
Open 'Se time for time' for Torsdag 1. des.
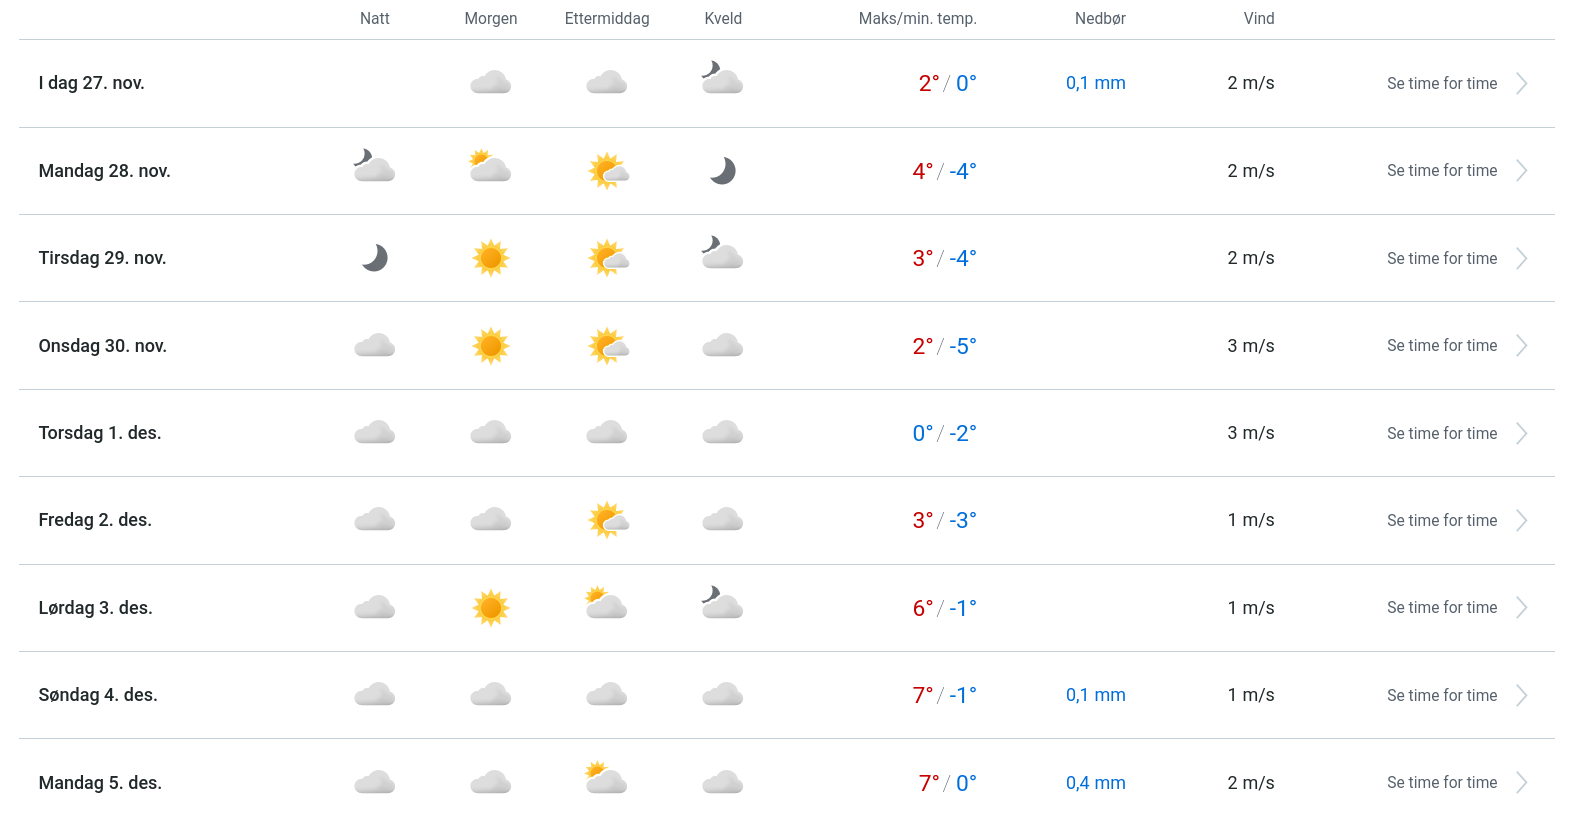[x=1441, y=433]
